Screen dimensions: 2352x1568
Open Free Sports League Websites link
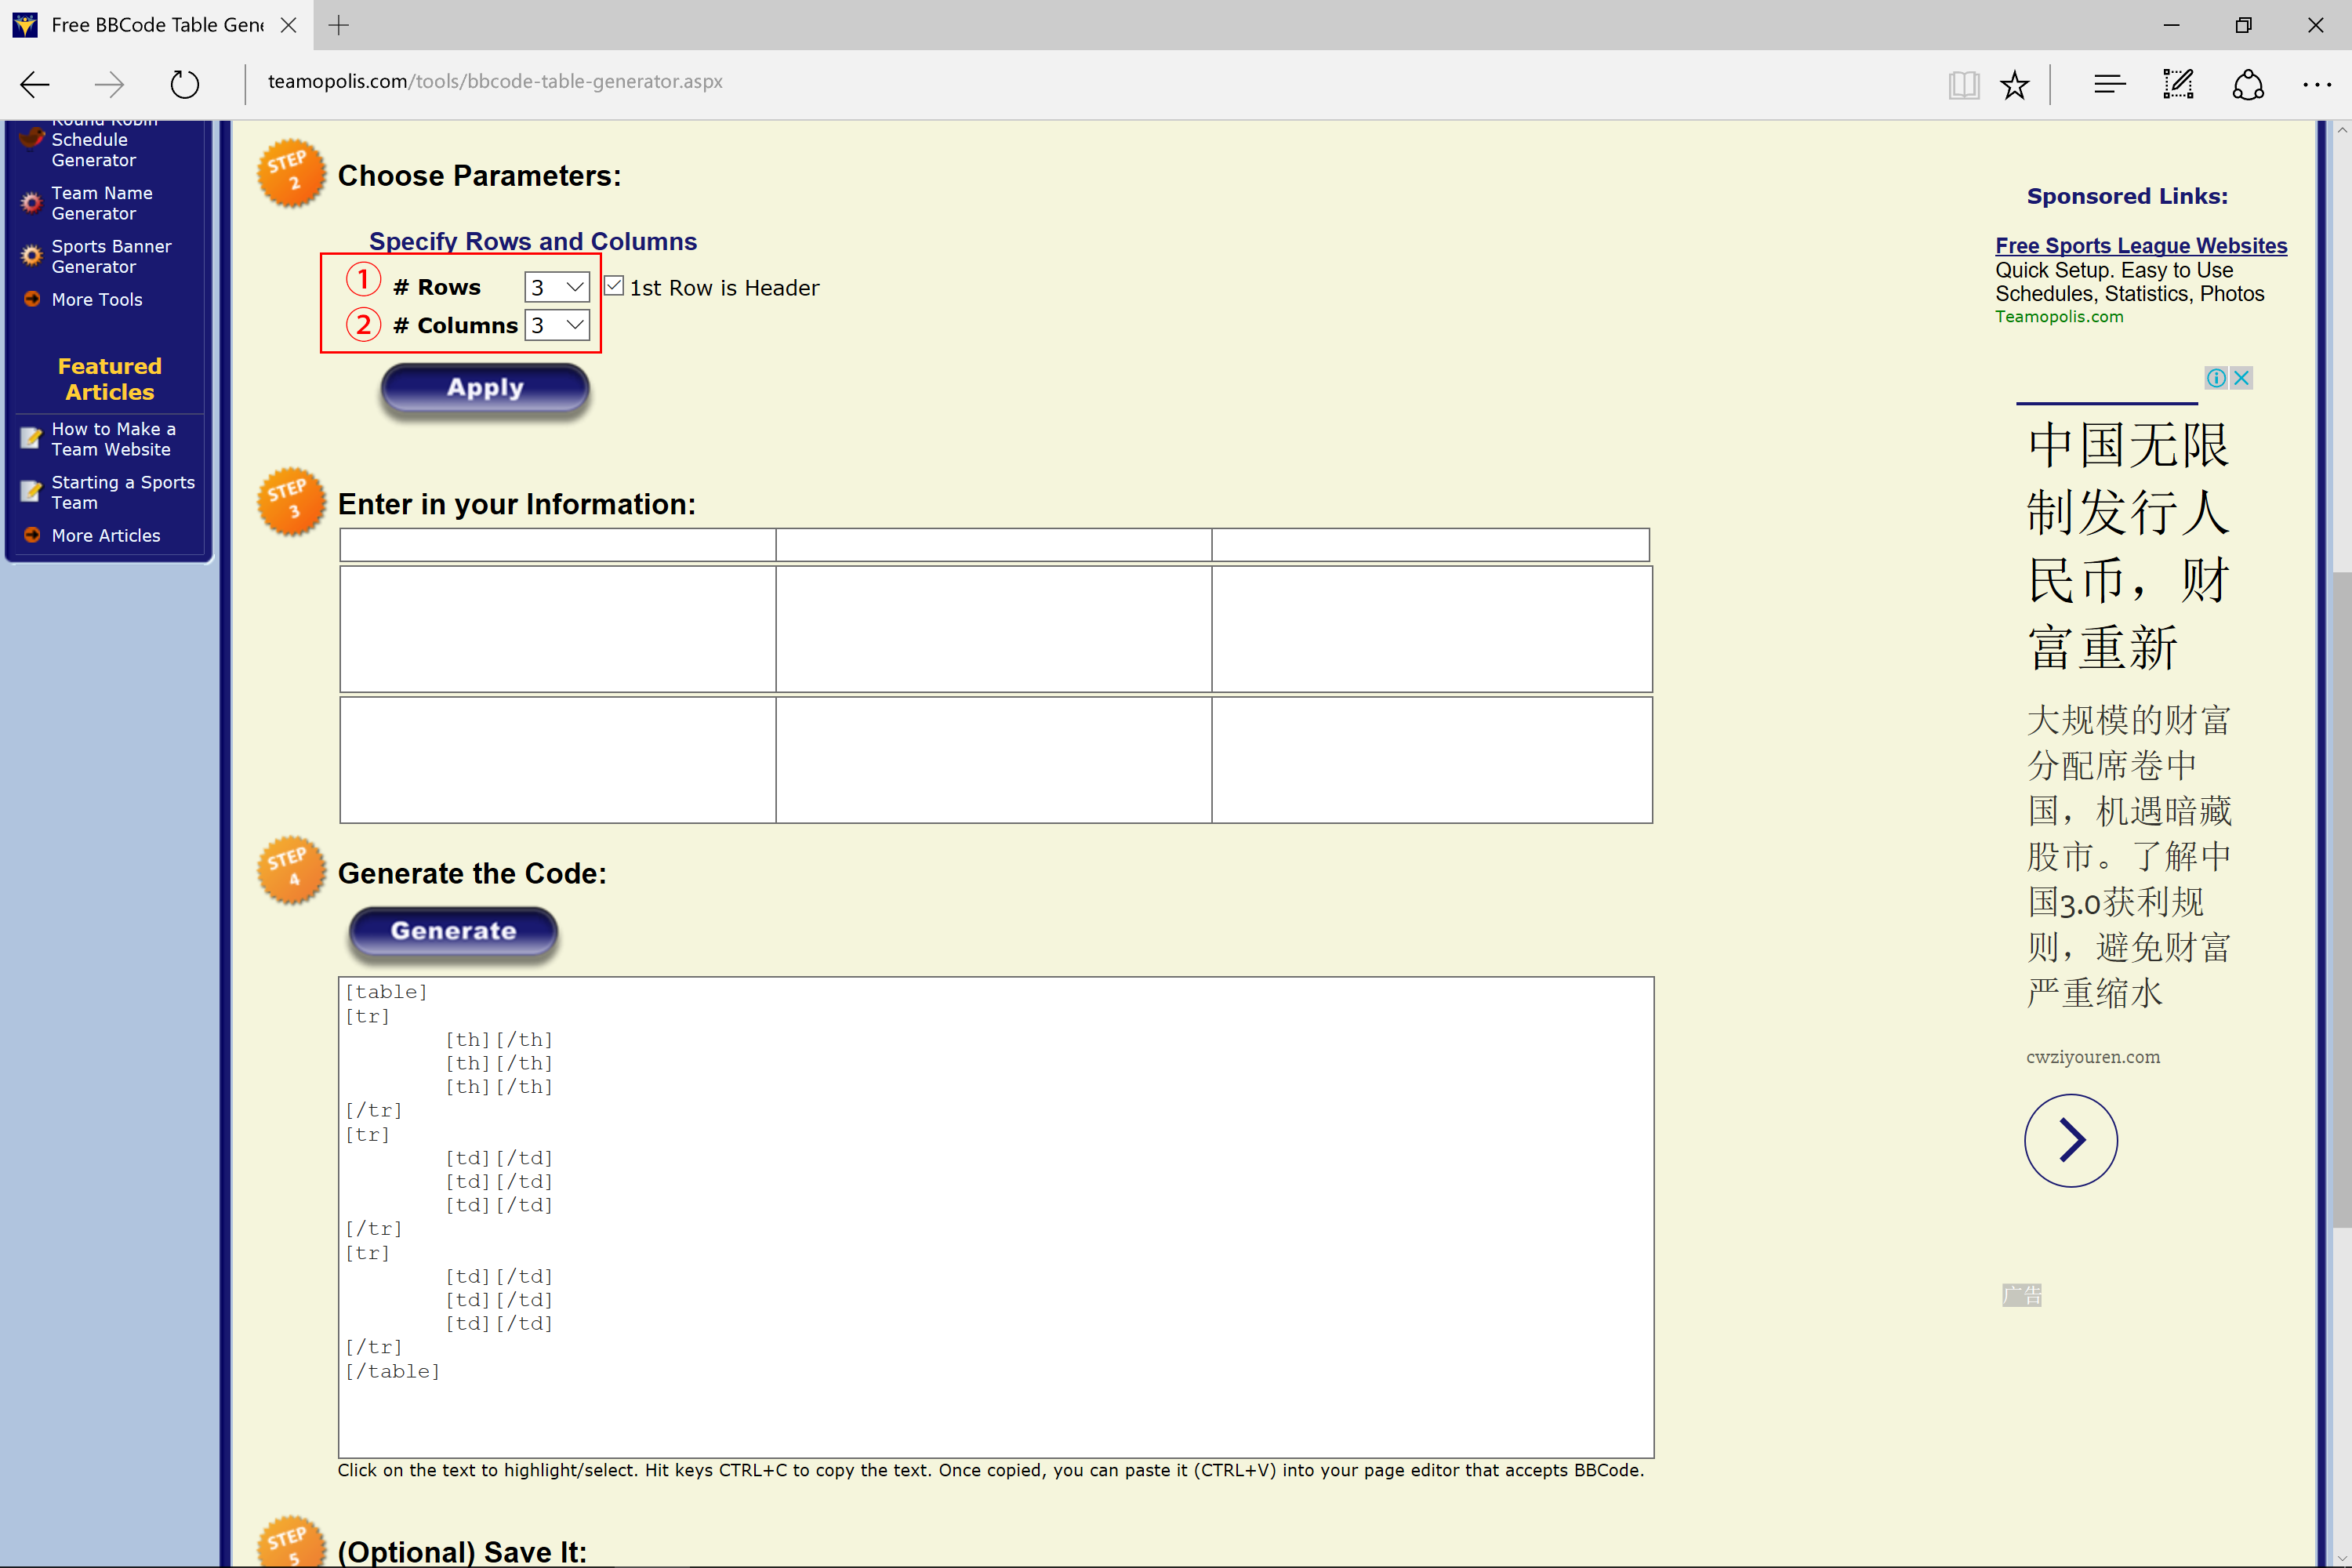[x=2141, y=245]
